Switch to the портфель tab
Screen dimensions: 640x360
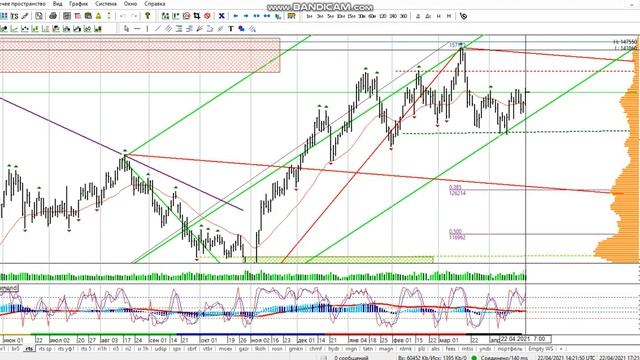point(510,349)
